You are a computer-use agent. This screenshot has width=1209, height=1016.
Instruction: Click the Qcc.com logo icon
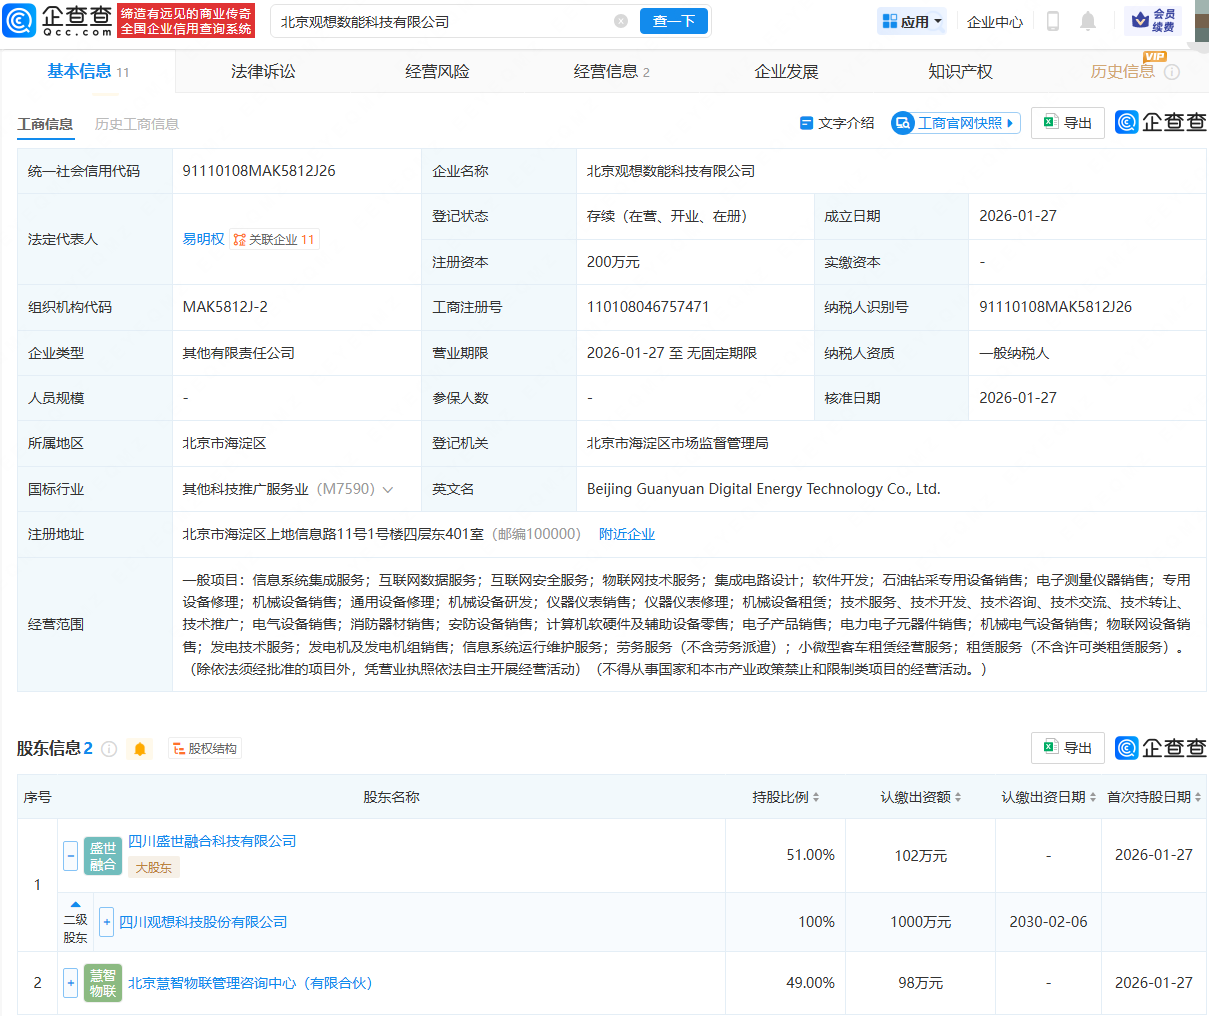click(x=19, y=20)
